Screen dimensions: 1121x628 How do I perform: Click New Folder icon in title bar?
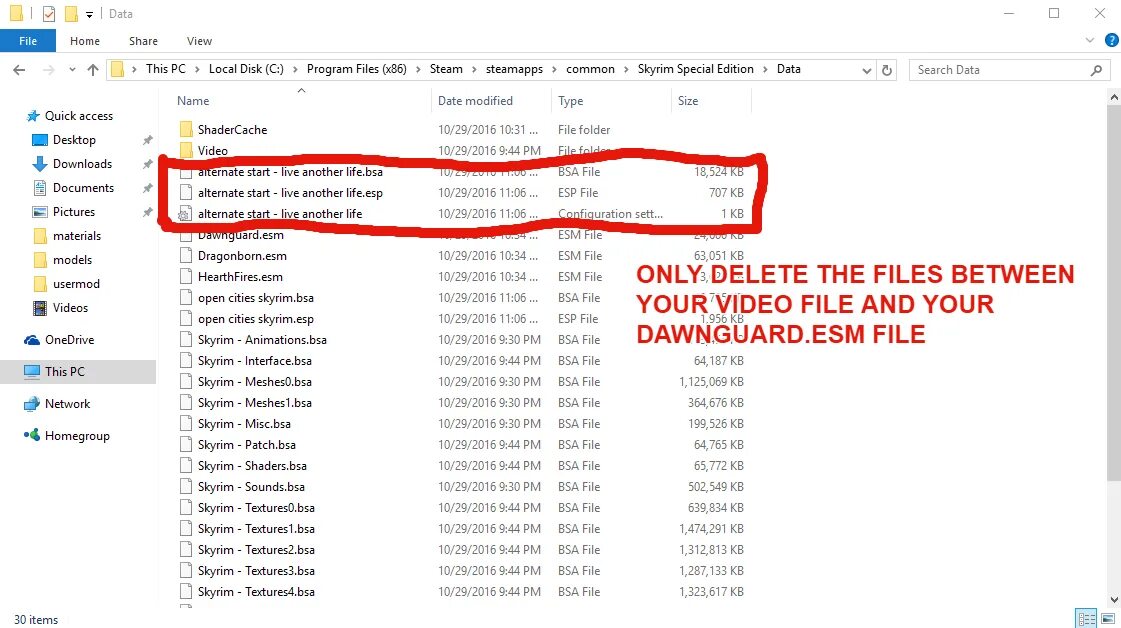tap(71, 14)
